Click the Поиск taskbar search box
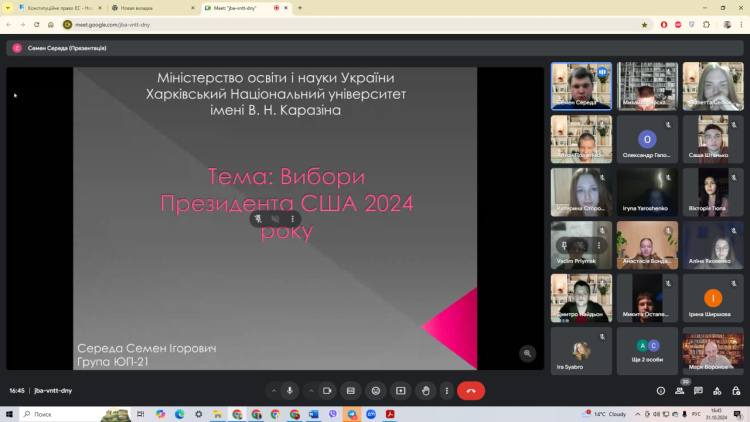This screenshot has width=750, height=422. click(x=76, y=414)
